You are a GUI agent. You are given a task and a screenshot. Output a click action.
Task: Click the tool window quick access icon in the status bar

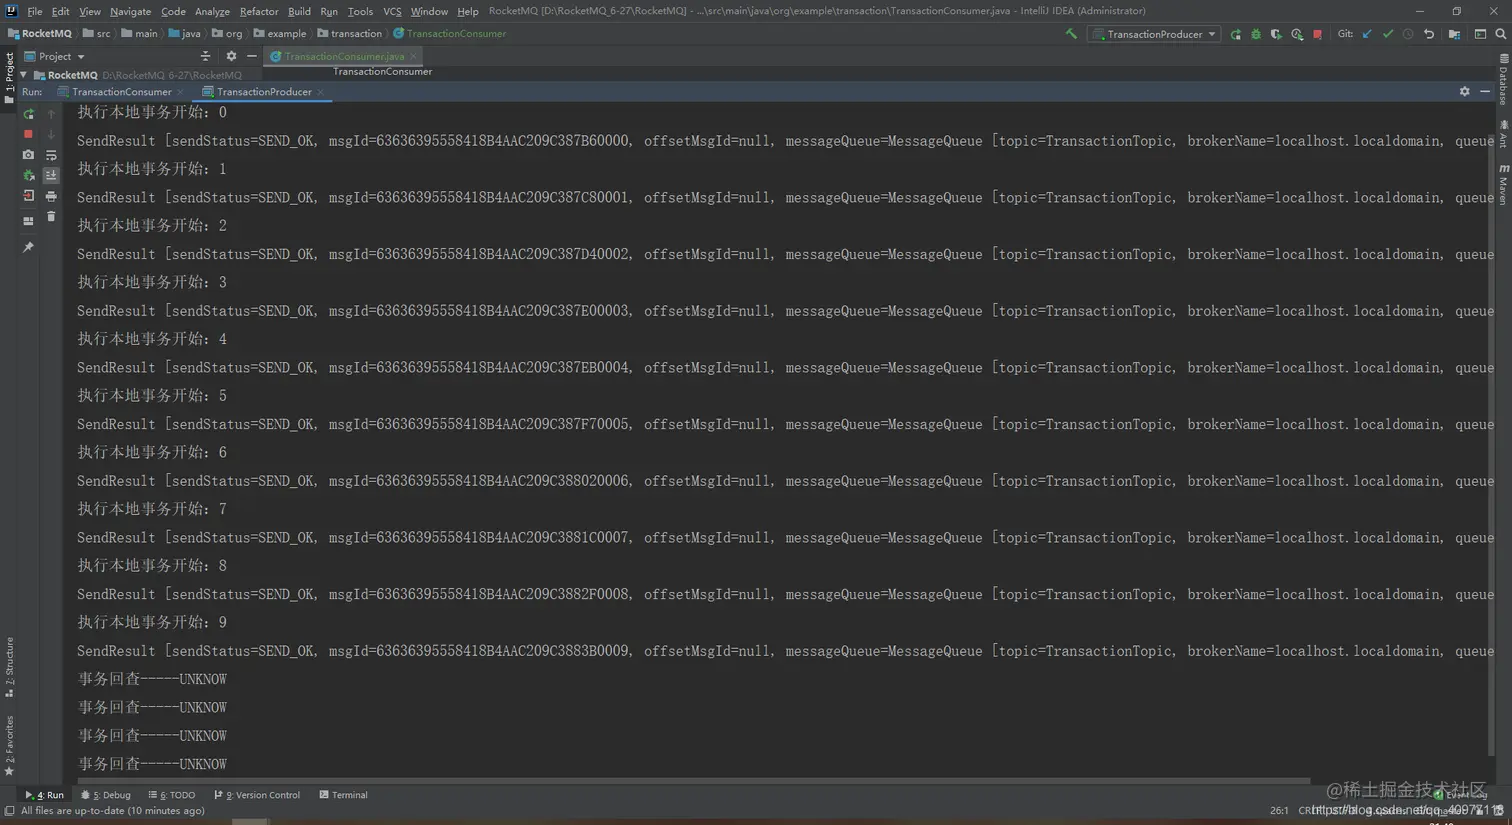9,811
